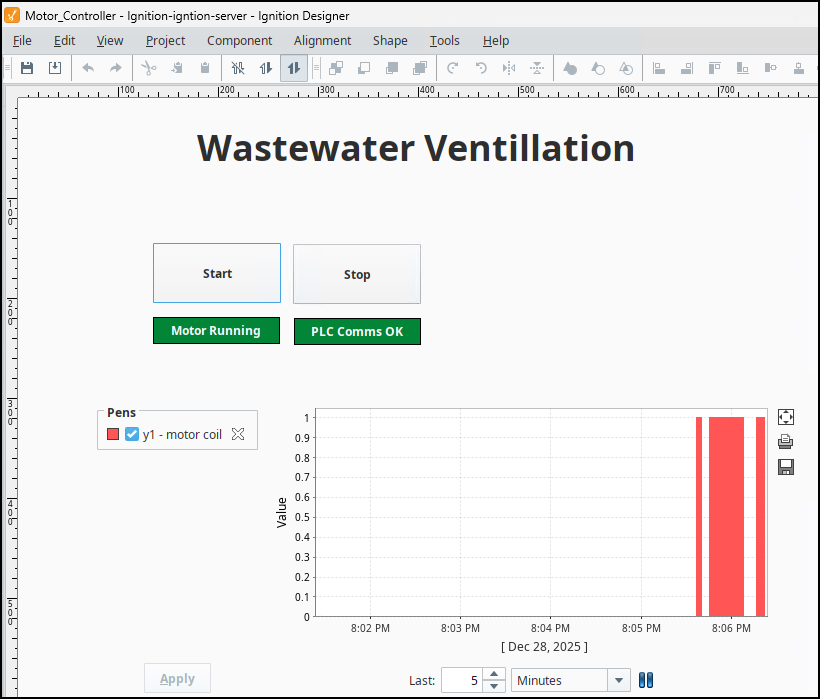
Task: Set tag comms mode to Read/Write
Action: (x=294, y=68)
